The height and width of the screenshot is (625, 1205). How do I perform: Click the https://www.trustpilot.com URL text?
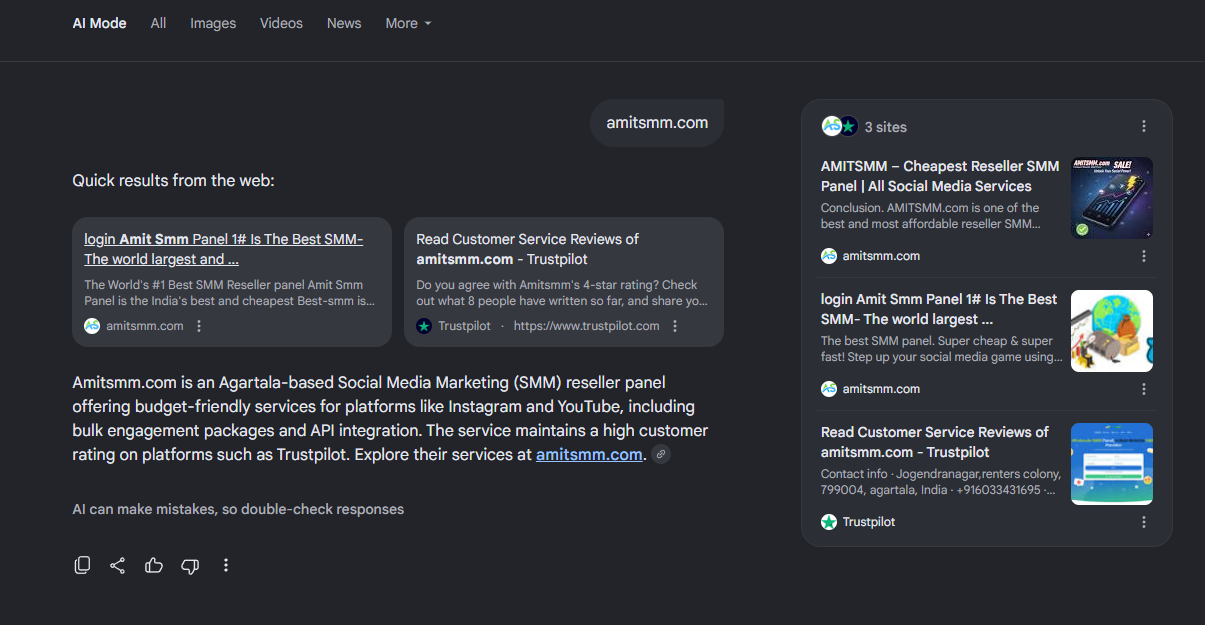point(586,326)
